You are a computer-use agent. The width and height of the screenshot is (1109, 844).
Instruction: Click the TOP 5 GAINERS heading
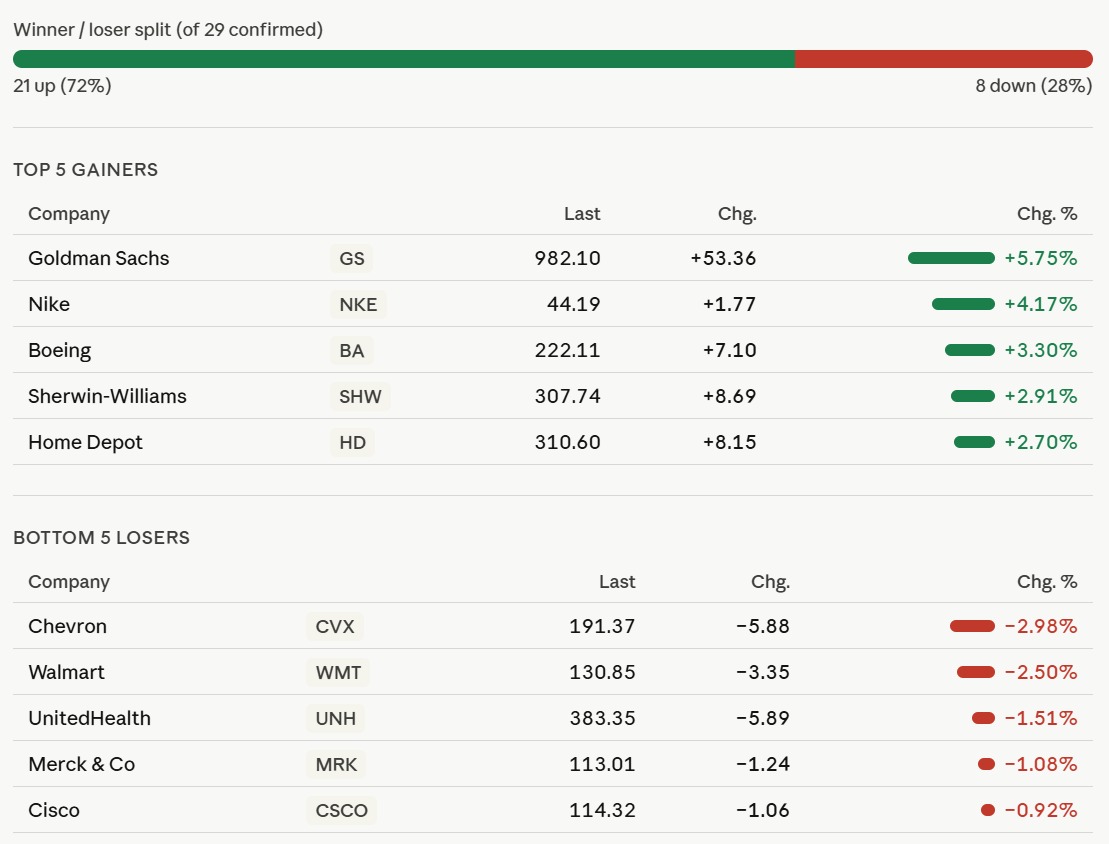(x=86, y=170)
